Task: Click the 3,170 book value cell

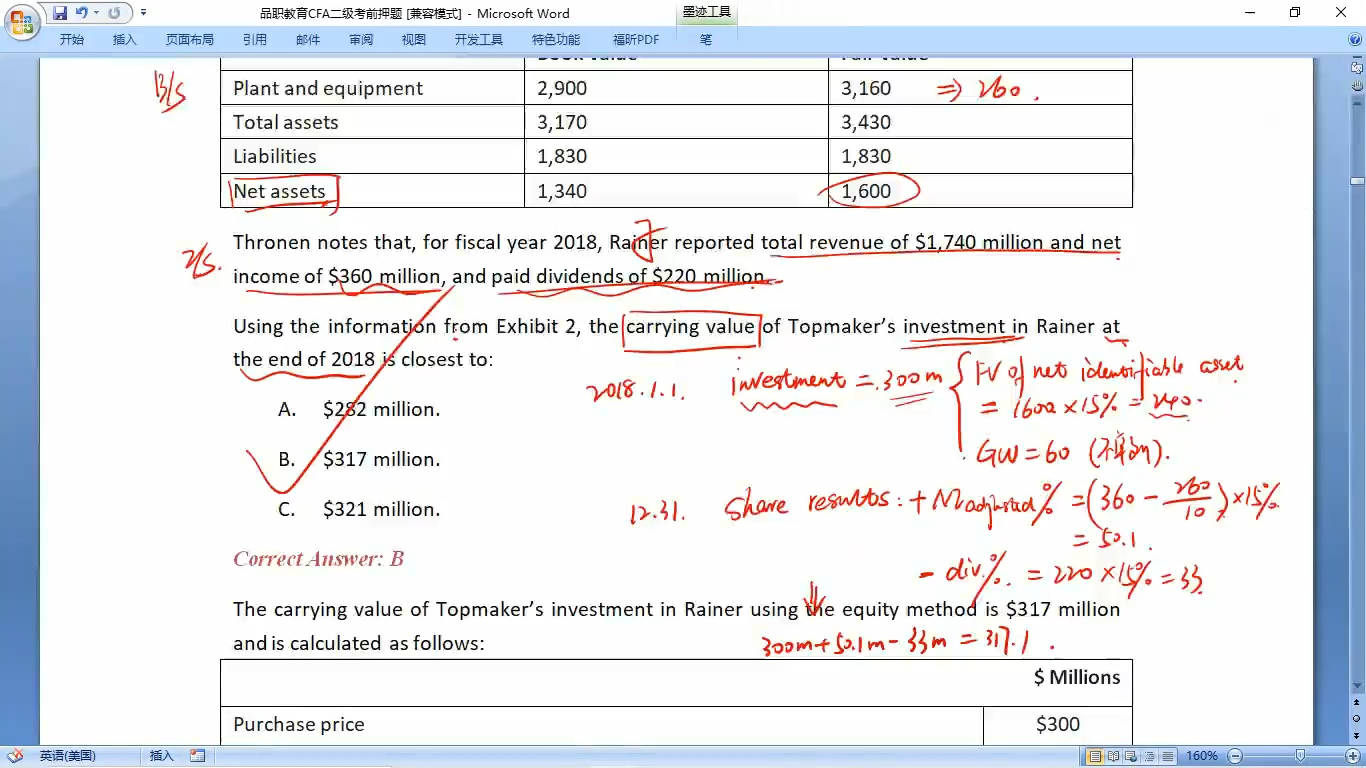Action: pyautogui.click(x=676, y=122)
